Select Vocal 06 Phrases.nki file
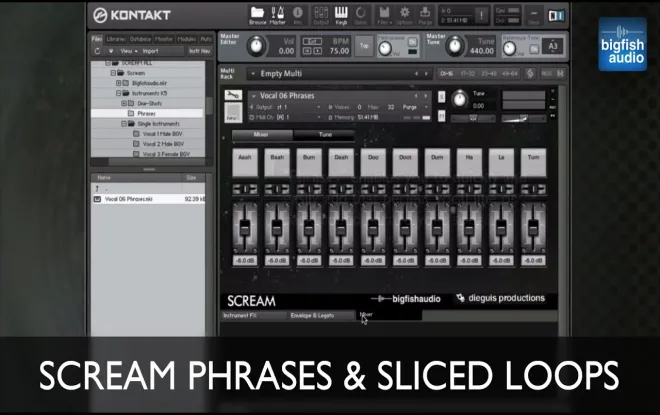 (x=148, y=199)
